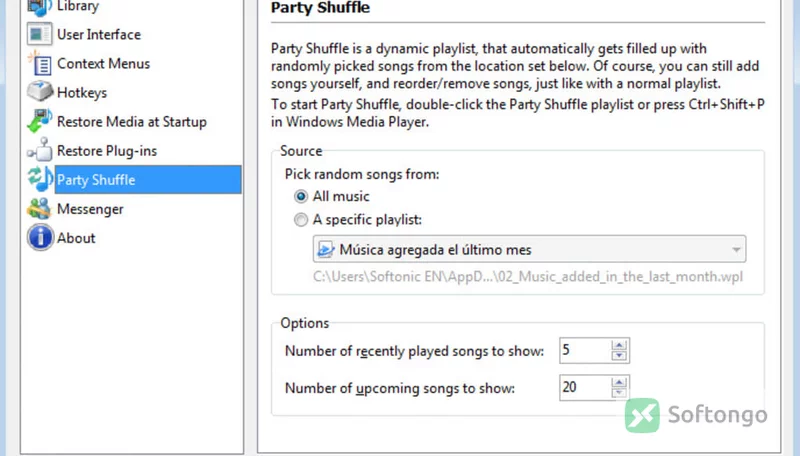Click the Pick random songs from label

click(362, 174)
